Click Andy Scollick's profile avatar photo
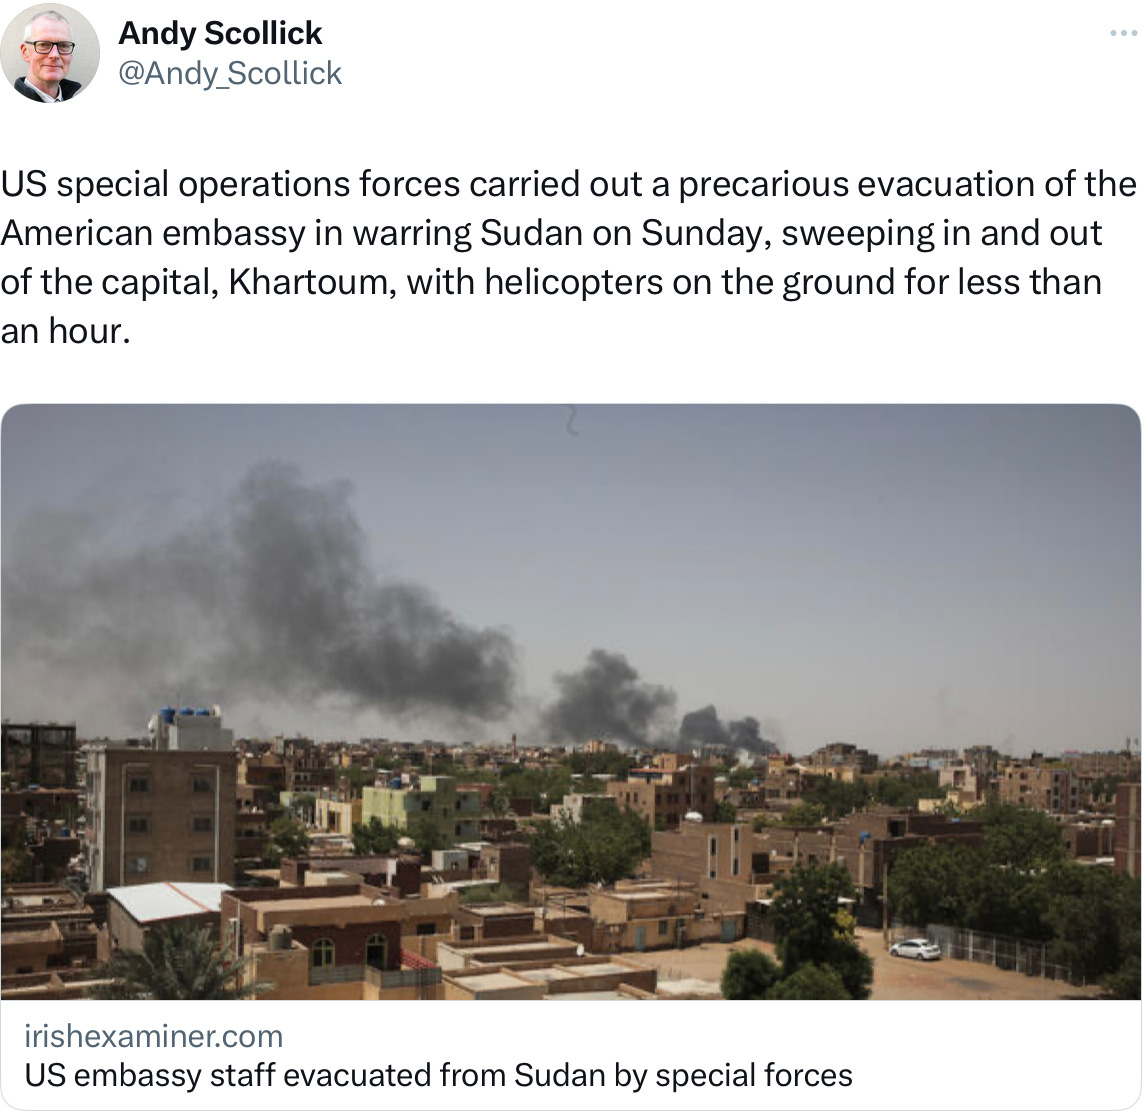Image resolution: width=1142 pixels, height=1113 pixels. [50, 53]
